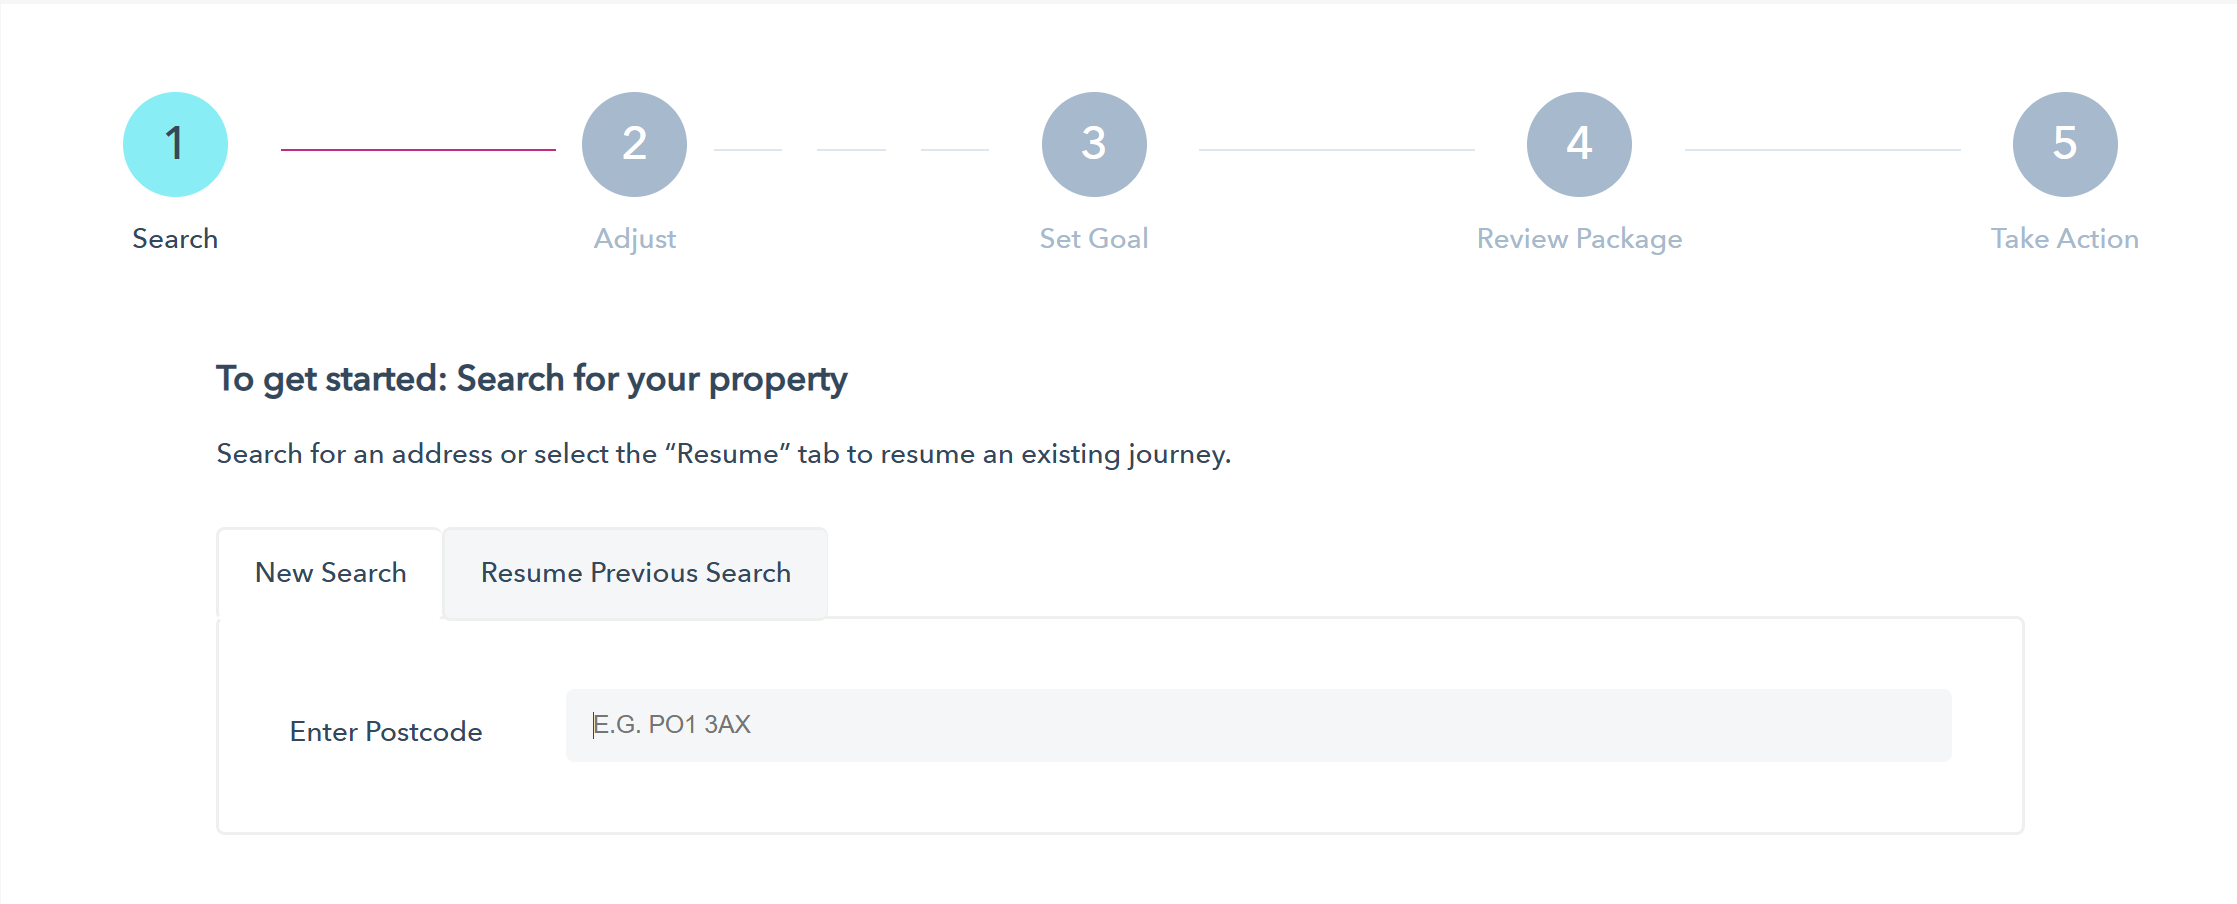This screenshot has height=904, width=2237.
Task: Select the step 2 circle icon
Action: [x=634, y=144]
